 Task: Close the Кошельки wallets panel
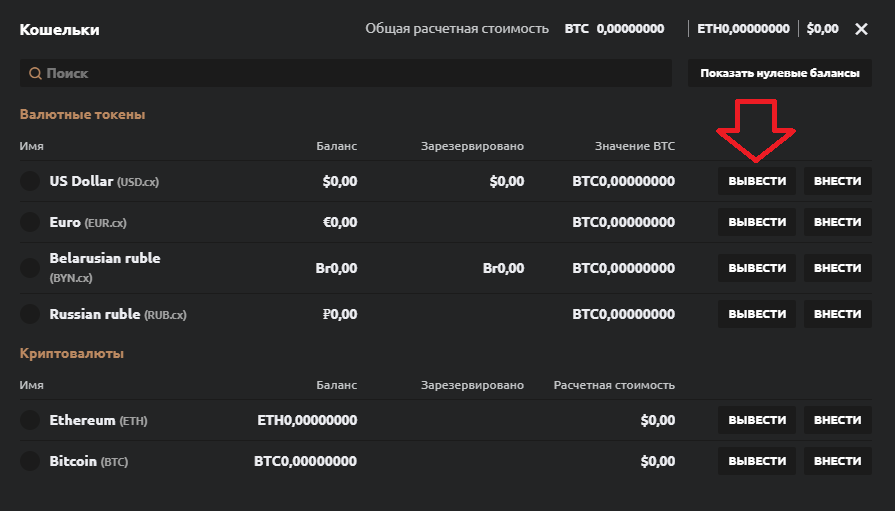click(x=862, y=29)
